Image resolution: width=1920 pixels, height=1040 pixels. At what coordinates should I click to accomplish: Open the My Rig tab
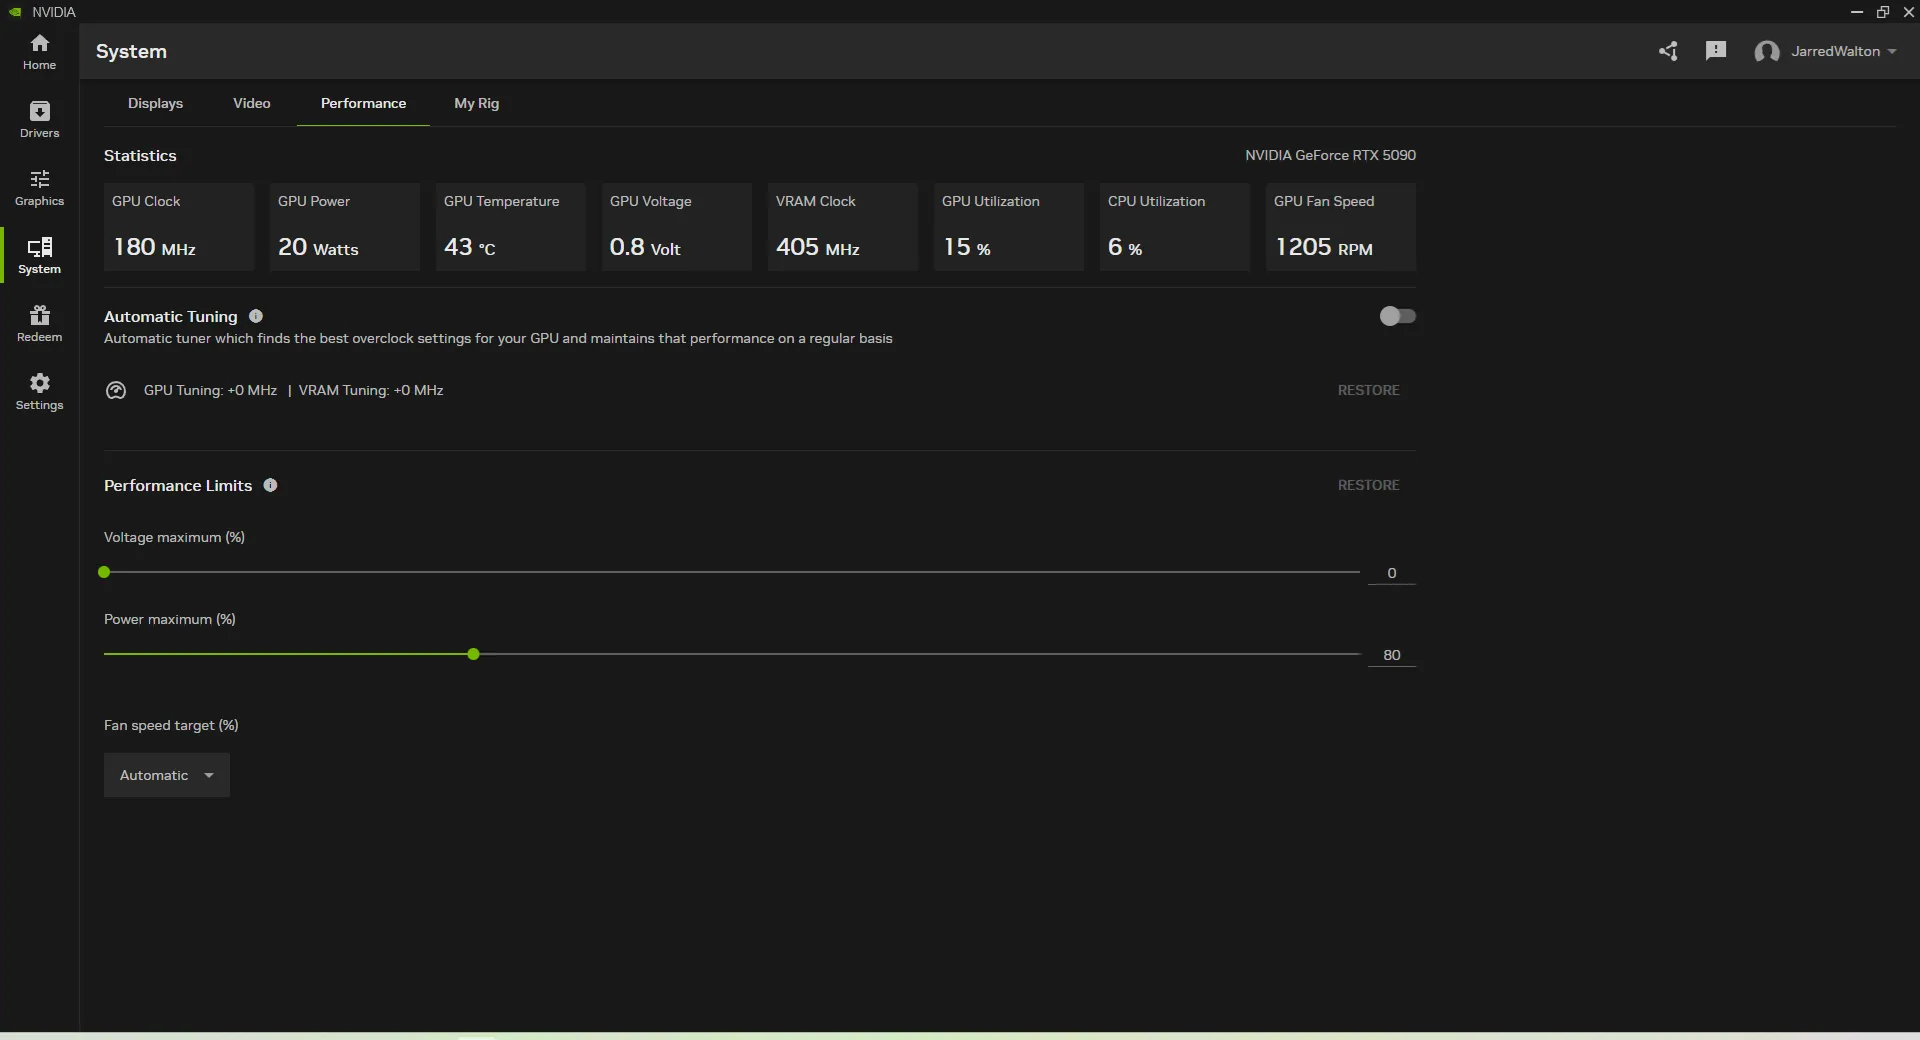(x=476, y=103)
